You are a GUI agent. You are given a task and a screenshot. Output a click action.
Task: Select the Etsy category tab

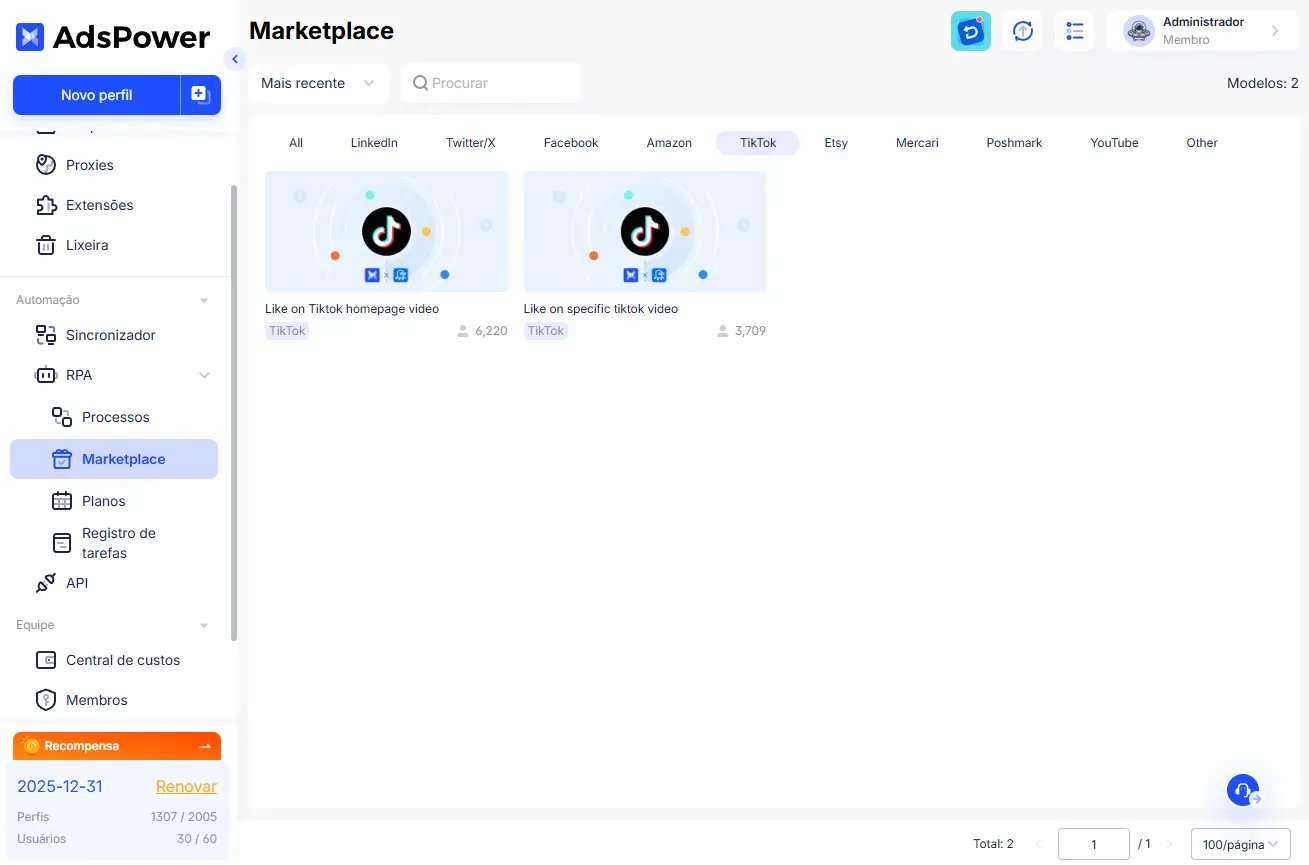pos(836,143)
